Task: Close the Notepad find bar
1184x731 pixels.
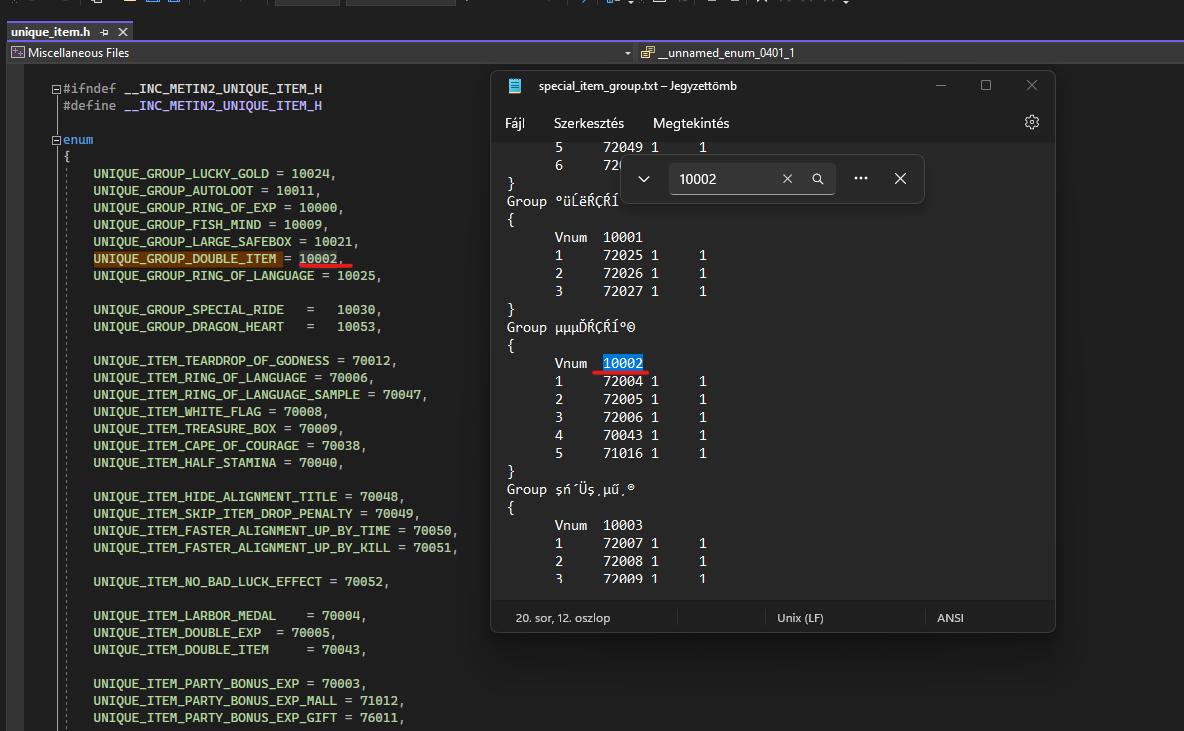Action: coord(900,179)
